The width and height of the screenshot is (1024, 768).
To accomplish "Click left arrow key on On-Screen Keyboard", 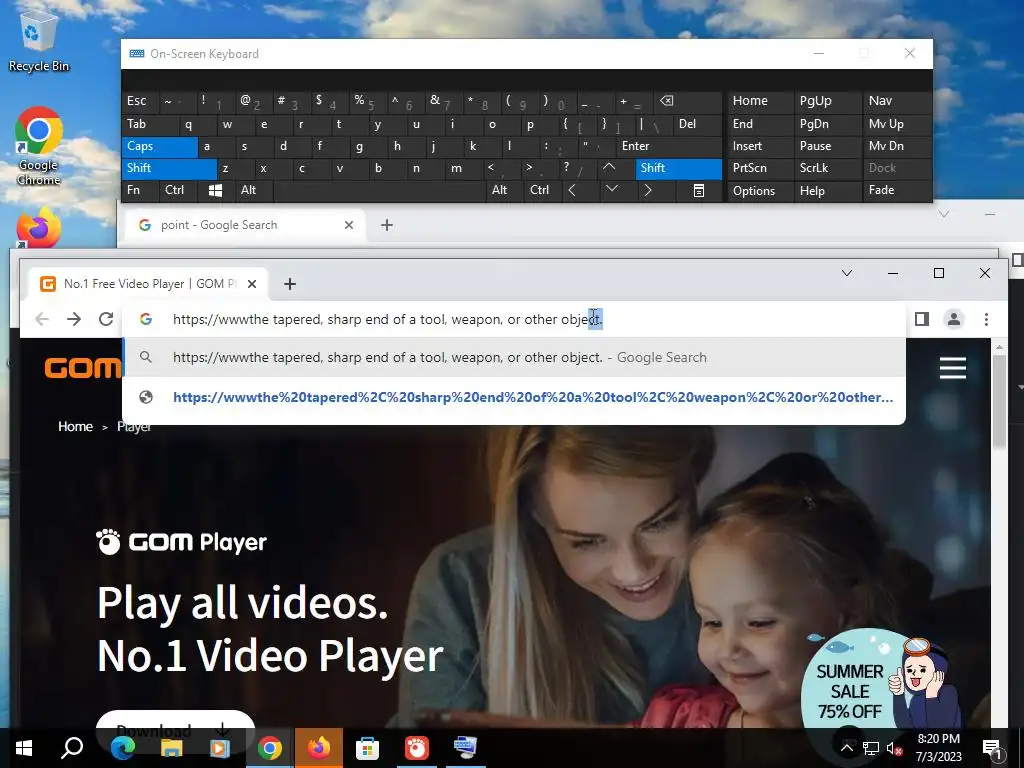I will (572, 191).
